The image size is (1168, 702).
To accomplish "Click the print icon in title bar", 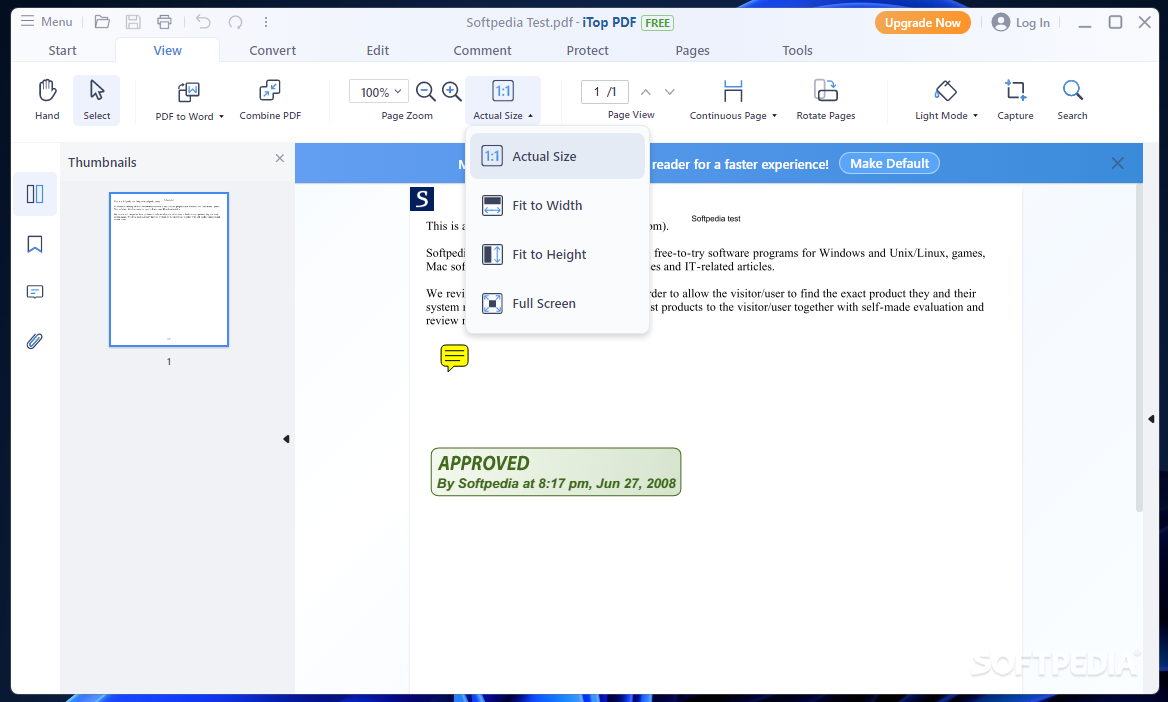I will [x=164, y=22].
